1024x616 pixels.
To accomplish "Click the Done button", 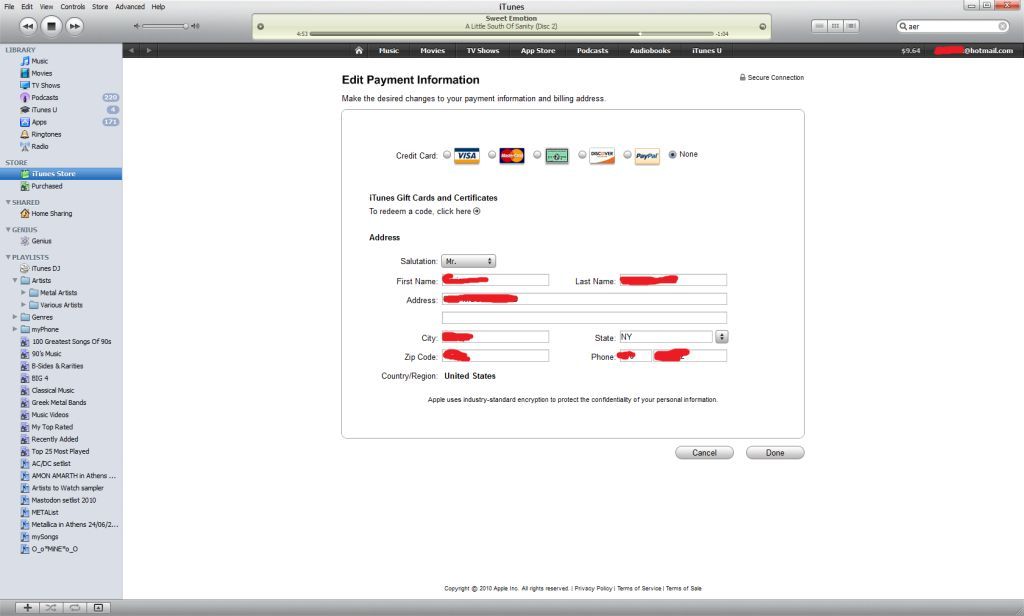I will coord(775,453).
